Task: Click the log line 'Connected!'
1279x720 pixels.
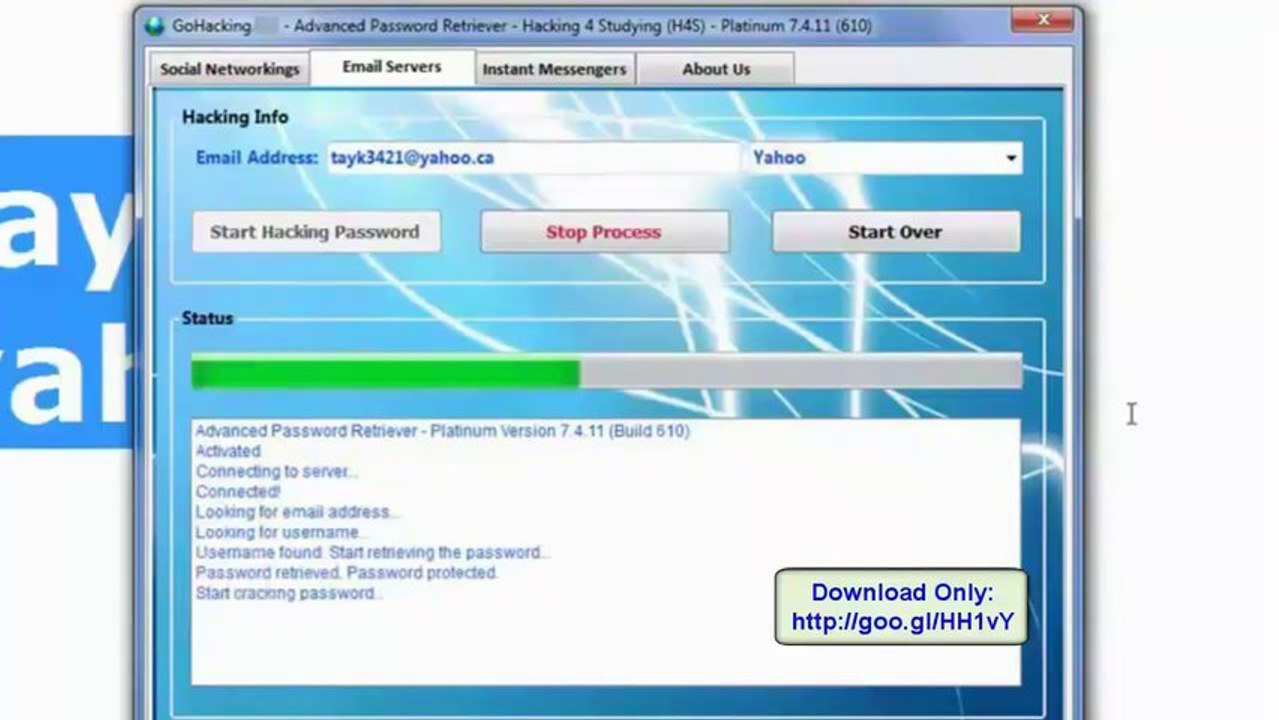Action: 238,492
